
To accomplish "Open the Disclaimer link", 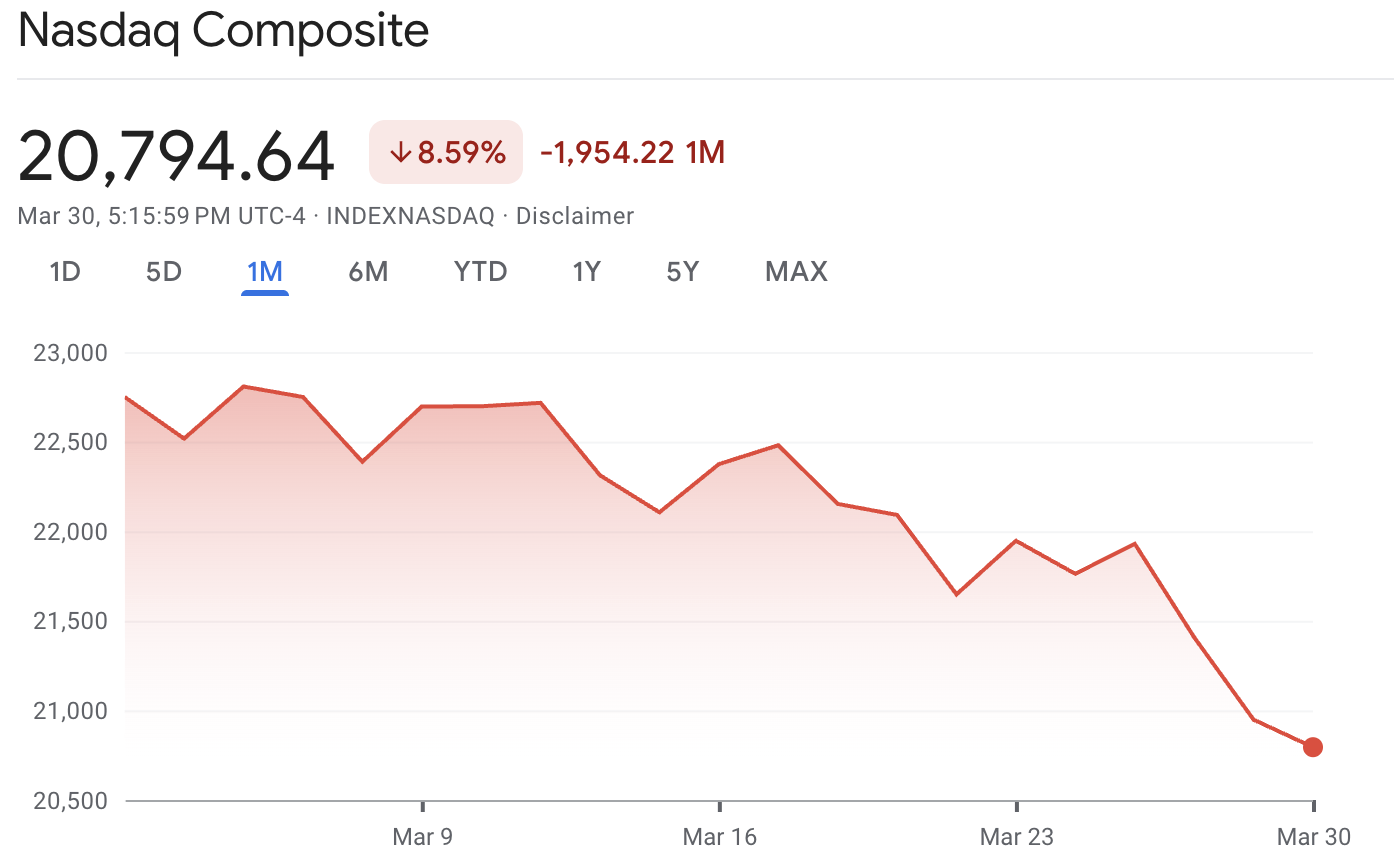I will 575,215.
